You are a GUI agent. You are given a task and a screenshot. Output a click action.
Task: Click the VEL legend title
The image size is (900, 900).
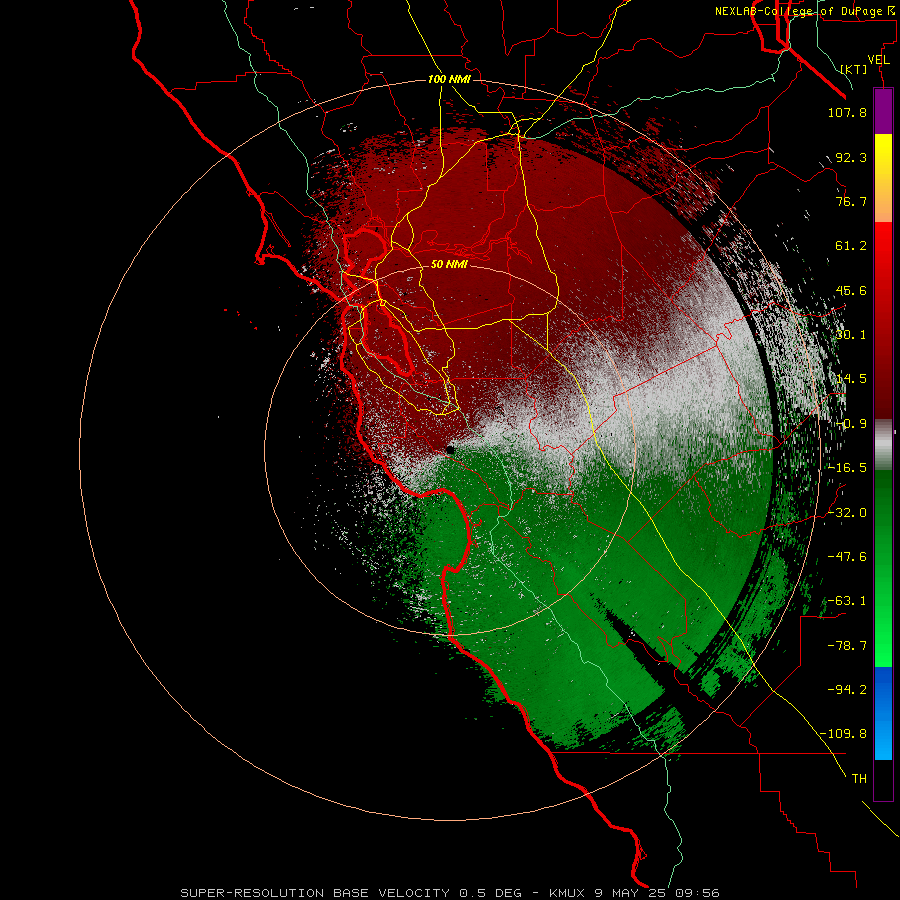[878, 60]
